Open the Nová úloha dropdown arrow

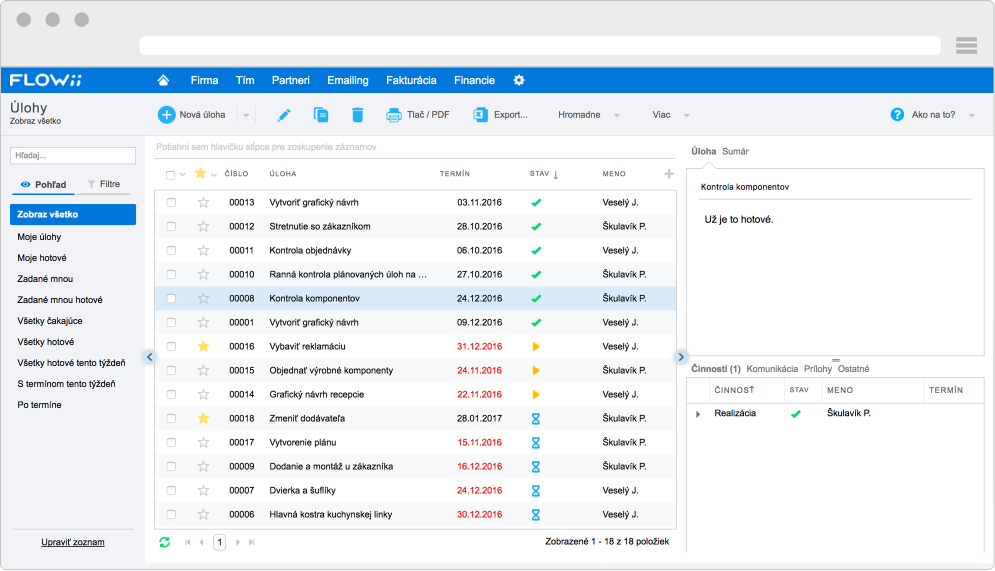point(246,115)
